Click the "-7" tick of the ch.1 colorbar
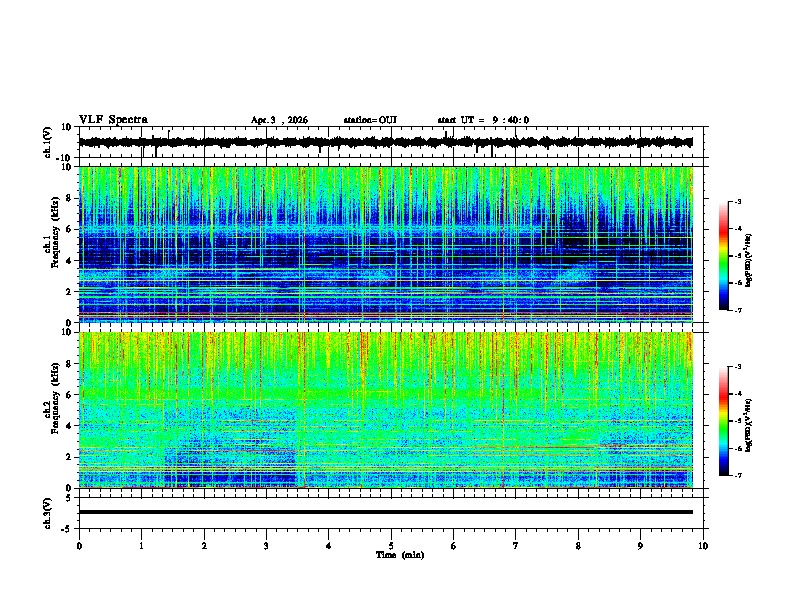792x612 pixels. coord(737,311)
